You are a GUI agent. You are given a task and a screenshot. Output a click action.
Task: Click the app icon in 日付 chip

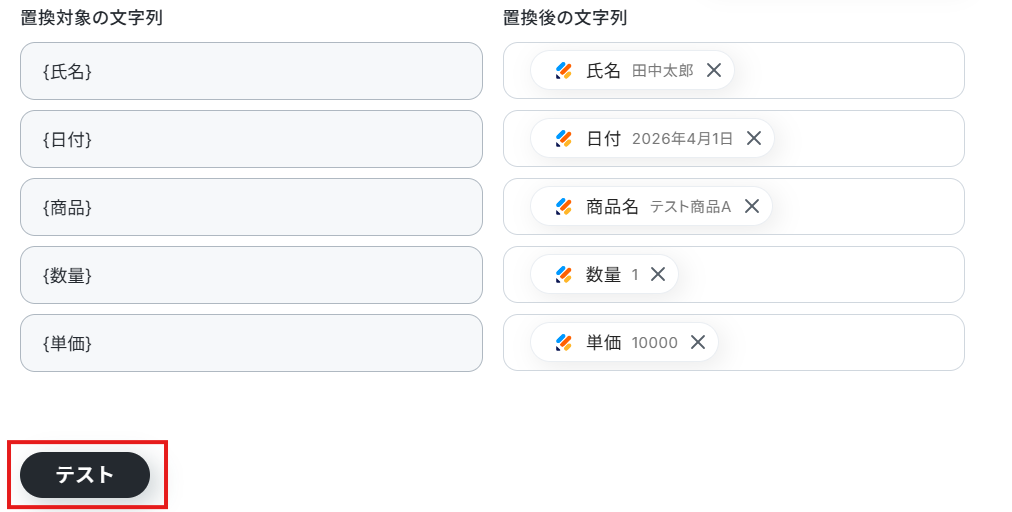[x=564, y=139]
